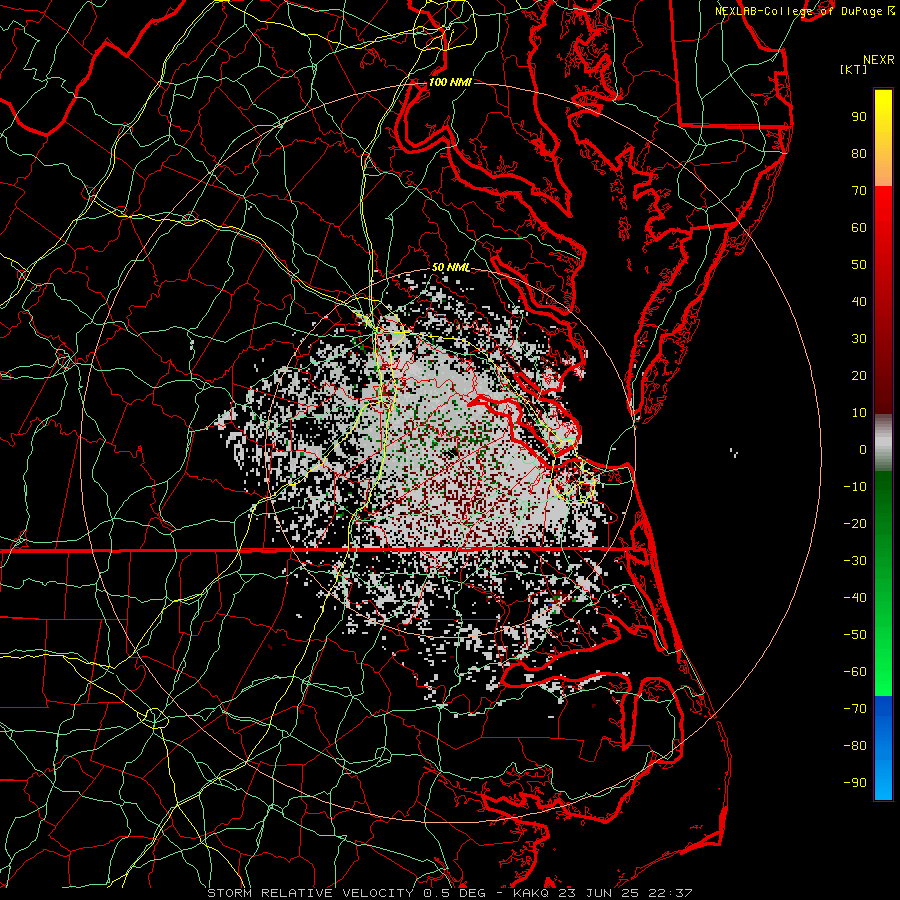Click the NEXLAB-College of DuPage credit text

pos(800,11)
